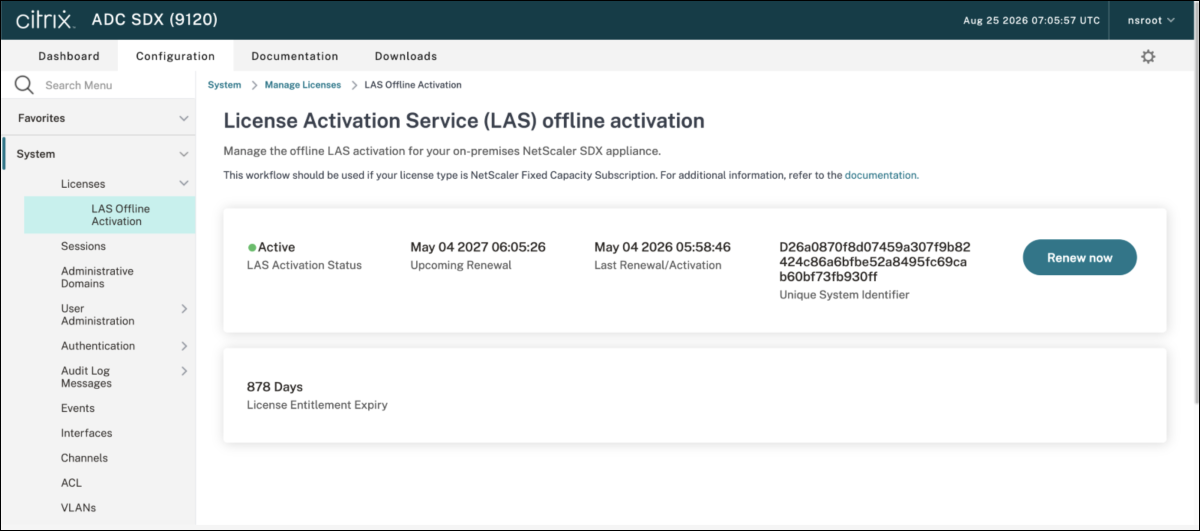Open Administrative Domains in the sidebar
The height and width of the screenshot is (531, 1200).
97,277
